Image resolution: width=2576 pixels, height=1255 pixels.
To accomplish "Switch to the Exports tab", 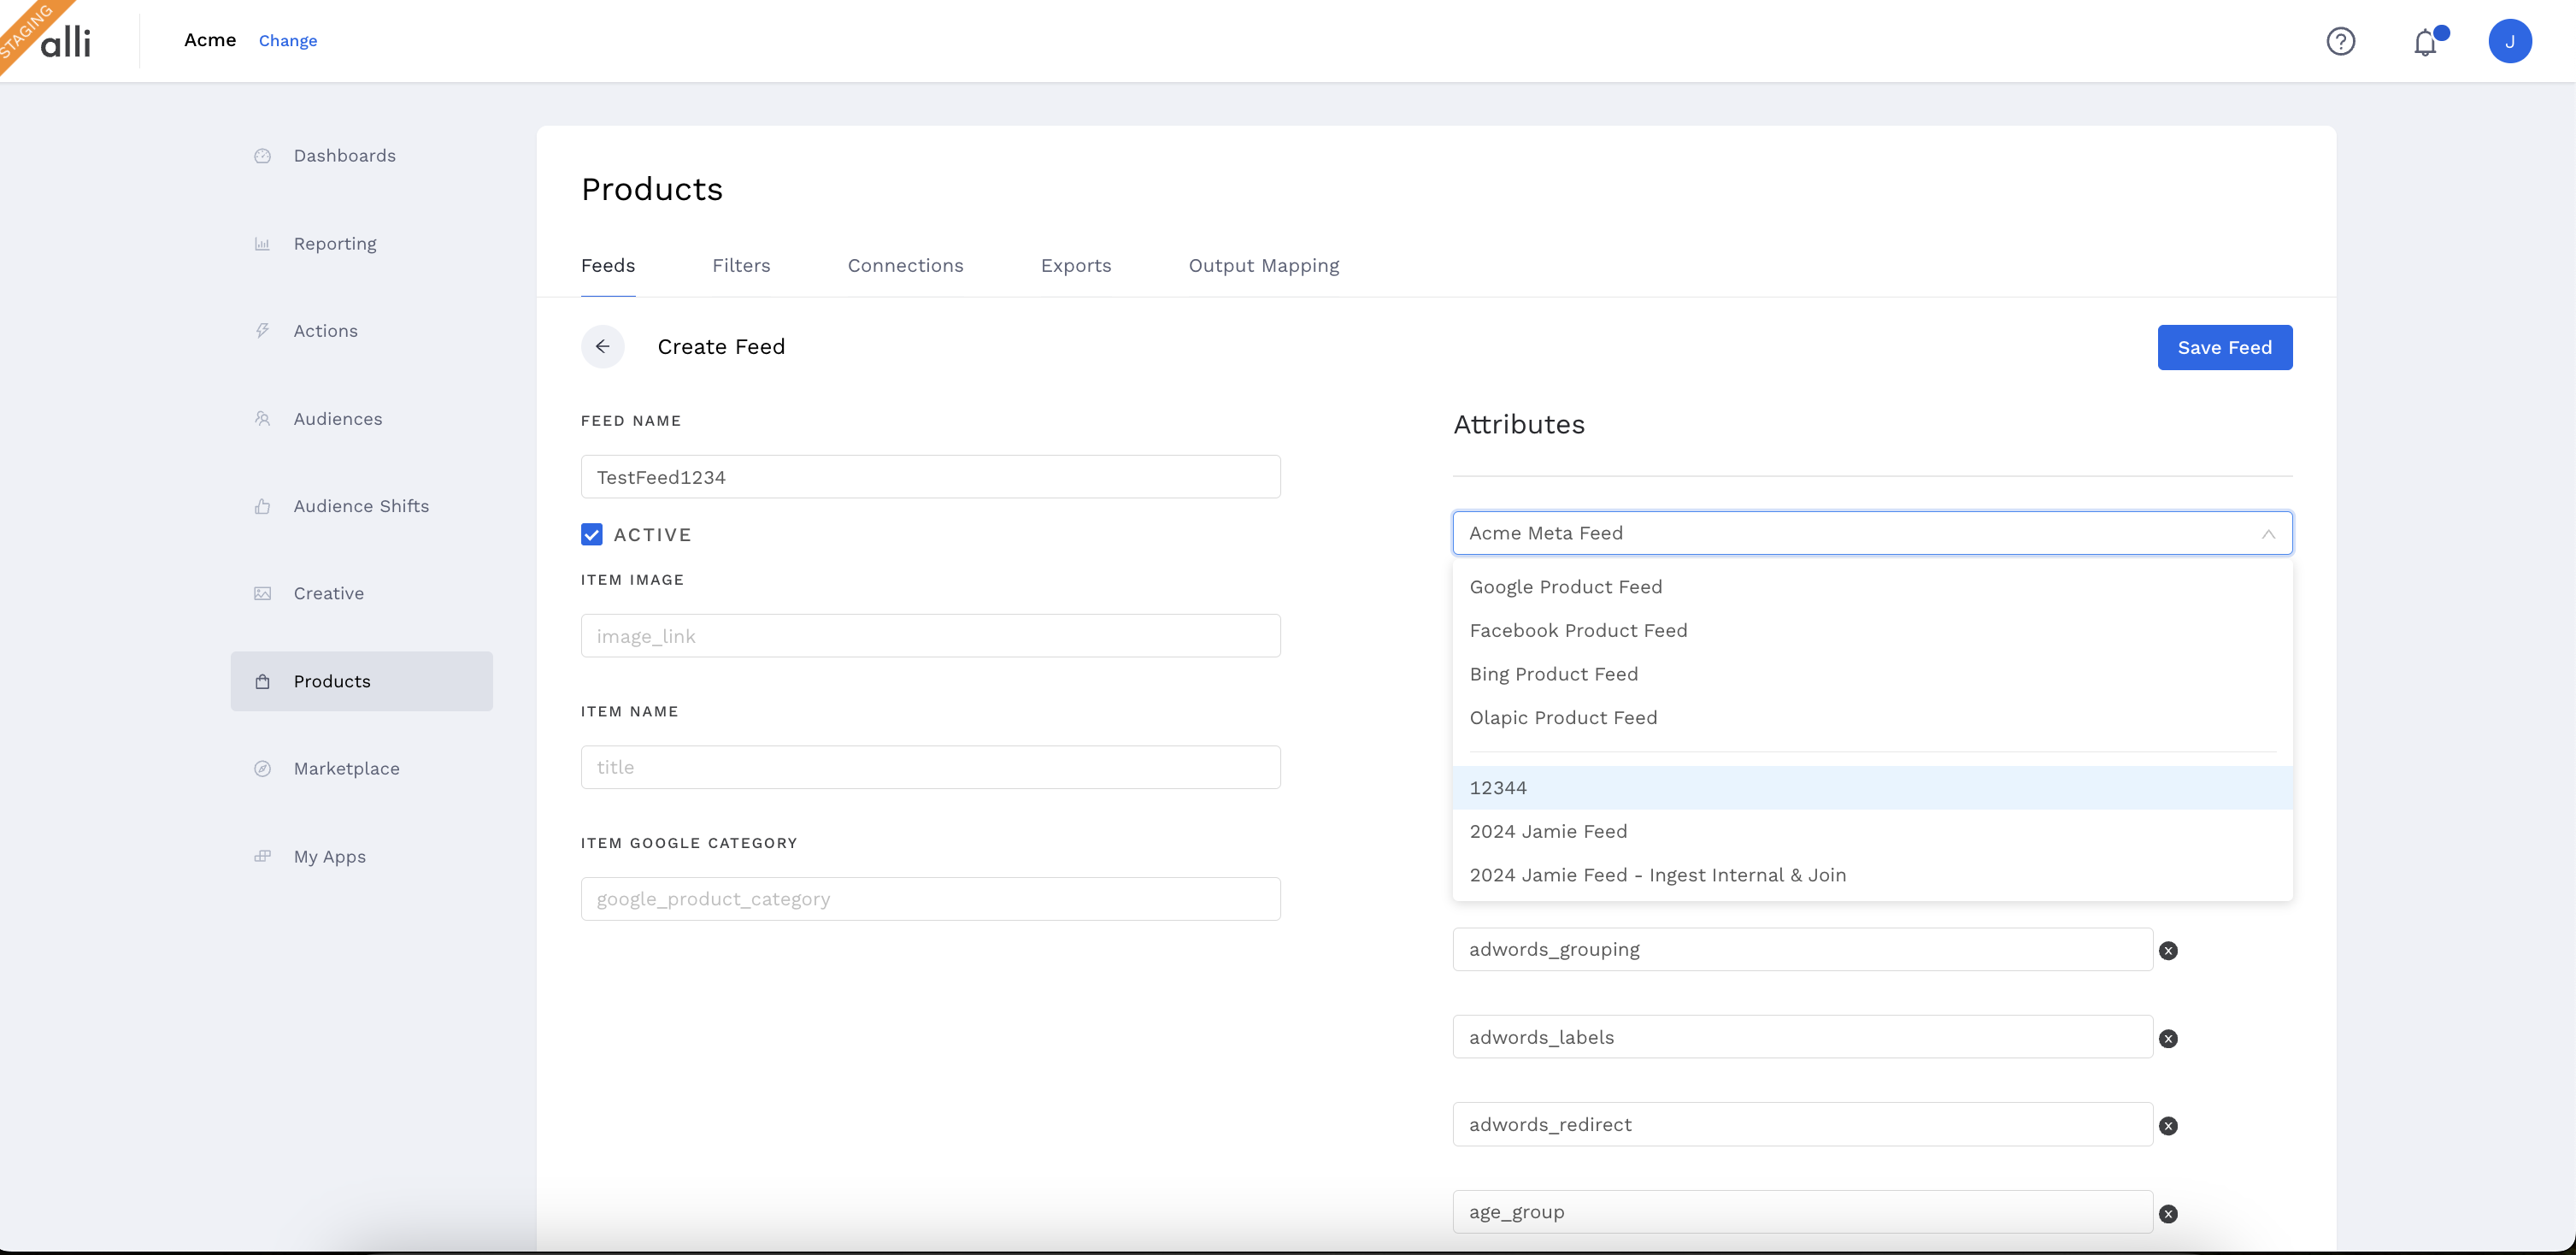I will (x=1075, y=266).
